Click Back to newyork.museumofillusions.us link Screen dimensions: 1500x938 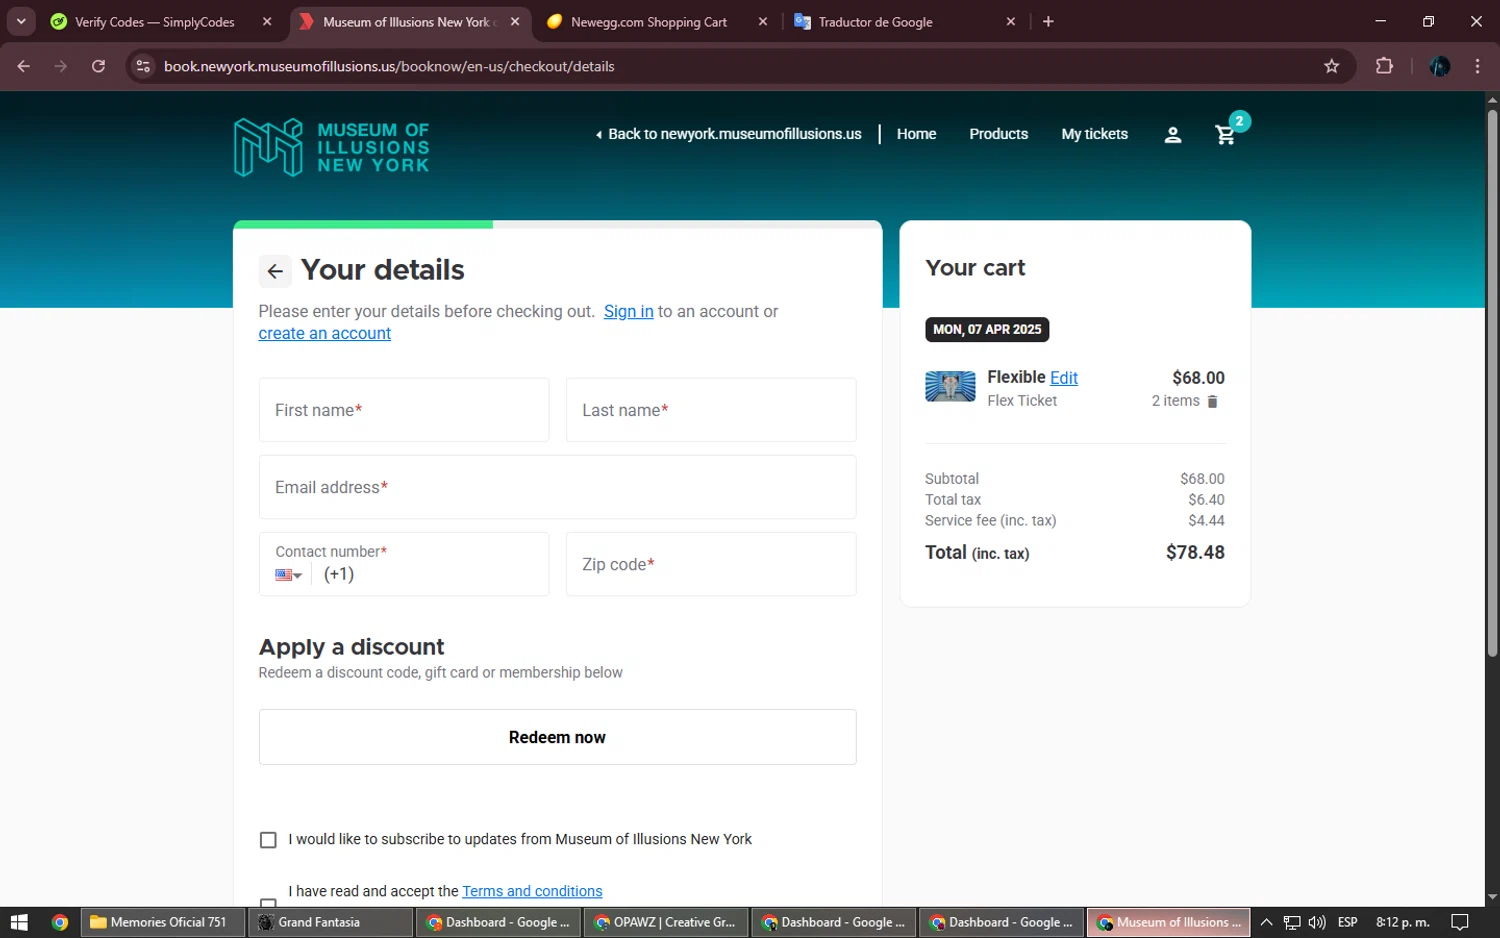click(x=728, y=134)
